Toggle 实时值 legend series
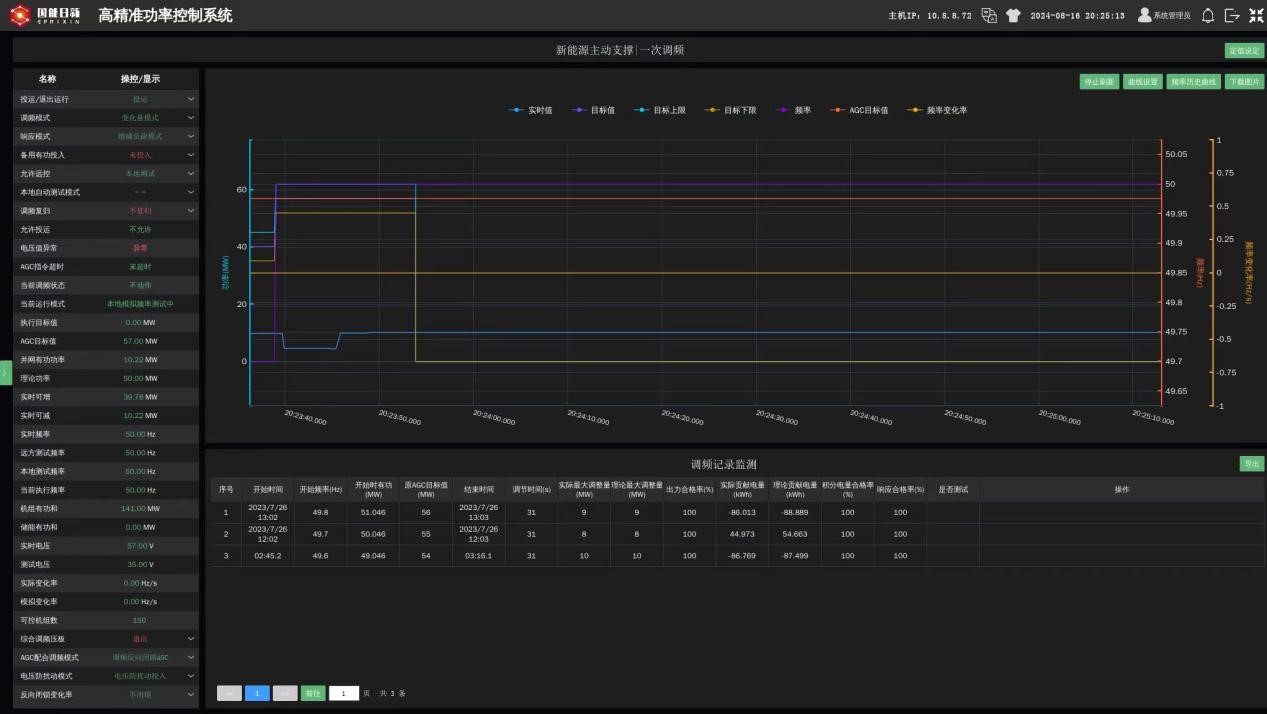 [x=530, y=110]
